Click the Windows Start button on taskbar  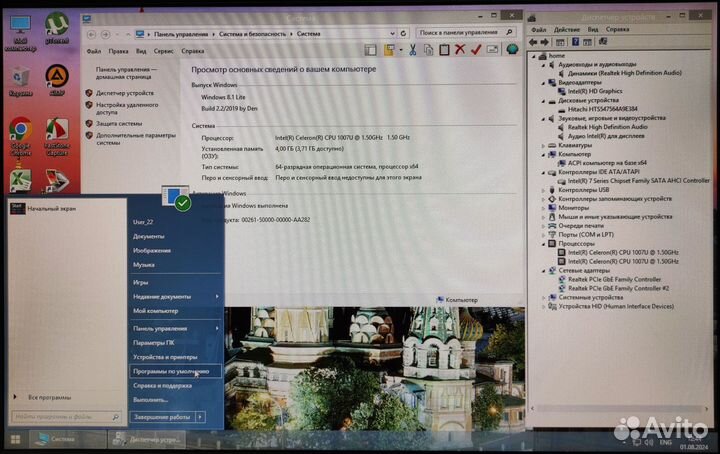point(15,439)
